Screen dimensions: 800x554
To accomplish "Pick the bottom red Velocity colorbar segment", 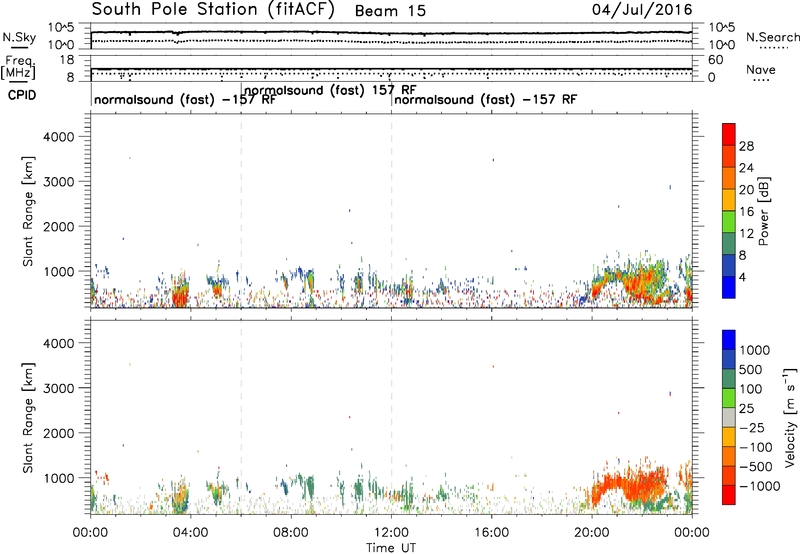I will [x=729, y=495].
